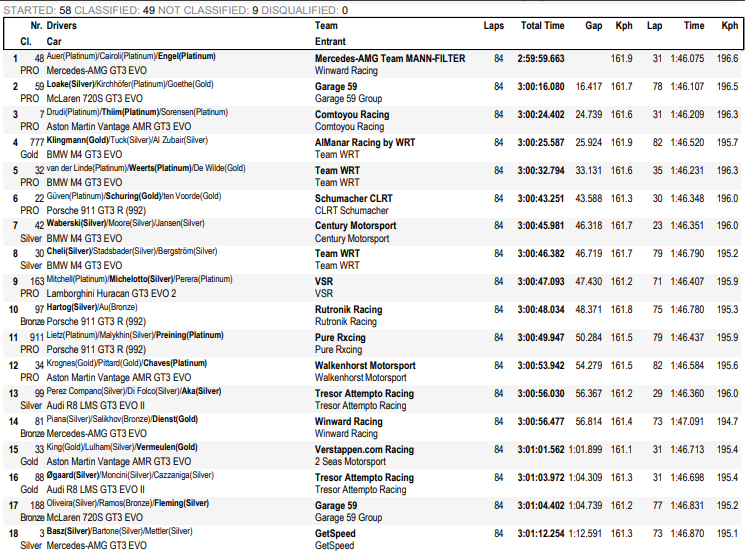745x551 pixels.
Task: Click team name Comtoyou Racing in bold
Action: [352, 114]
